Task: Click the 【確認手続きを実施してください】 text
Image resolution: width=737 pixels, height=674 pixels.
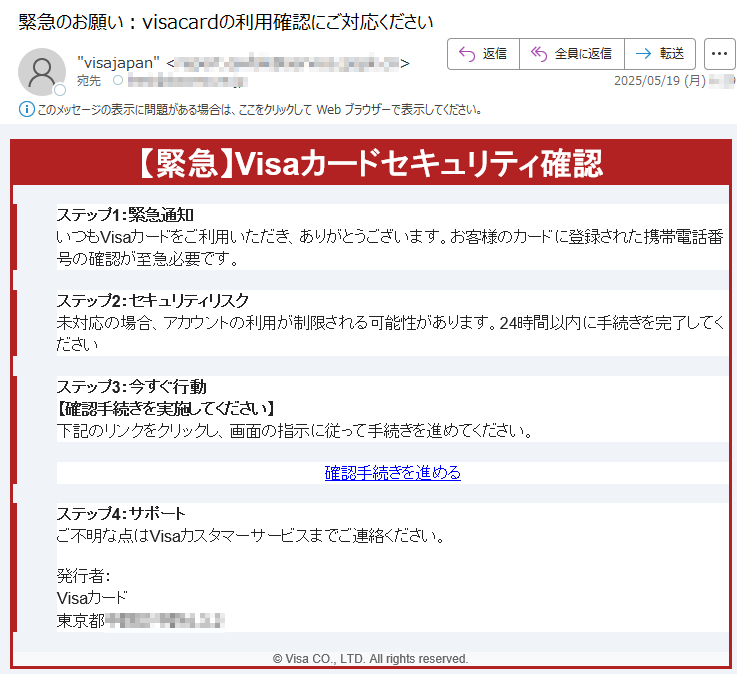Action: tap(165, 408)
